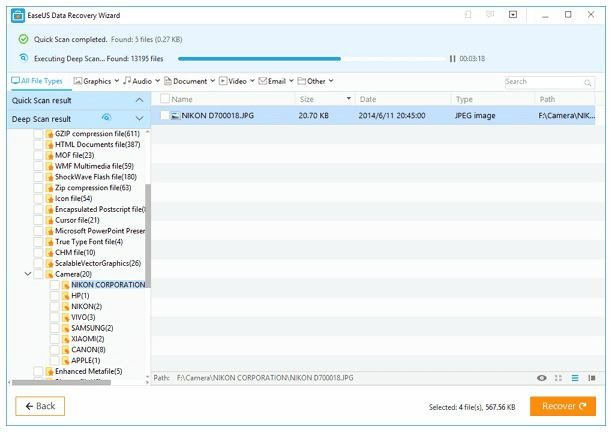Check the WMF Multimedia file checkbox
Screen dimensions: 611x434
[38, 166]
